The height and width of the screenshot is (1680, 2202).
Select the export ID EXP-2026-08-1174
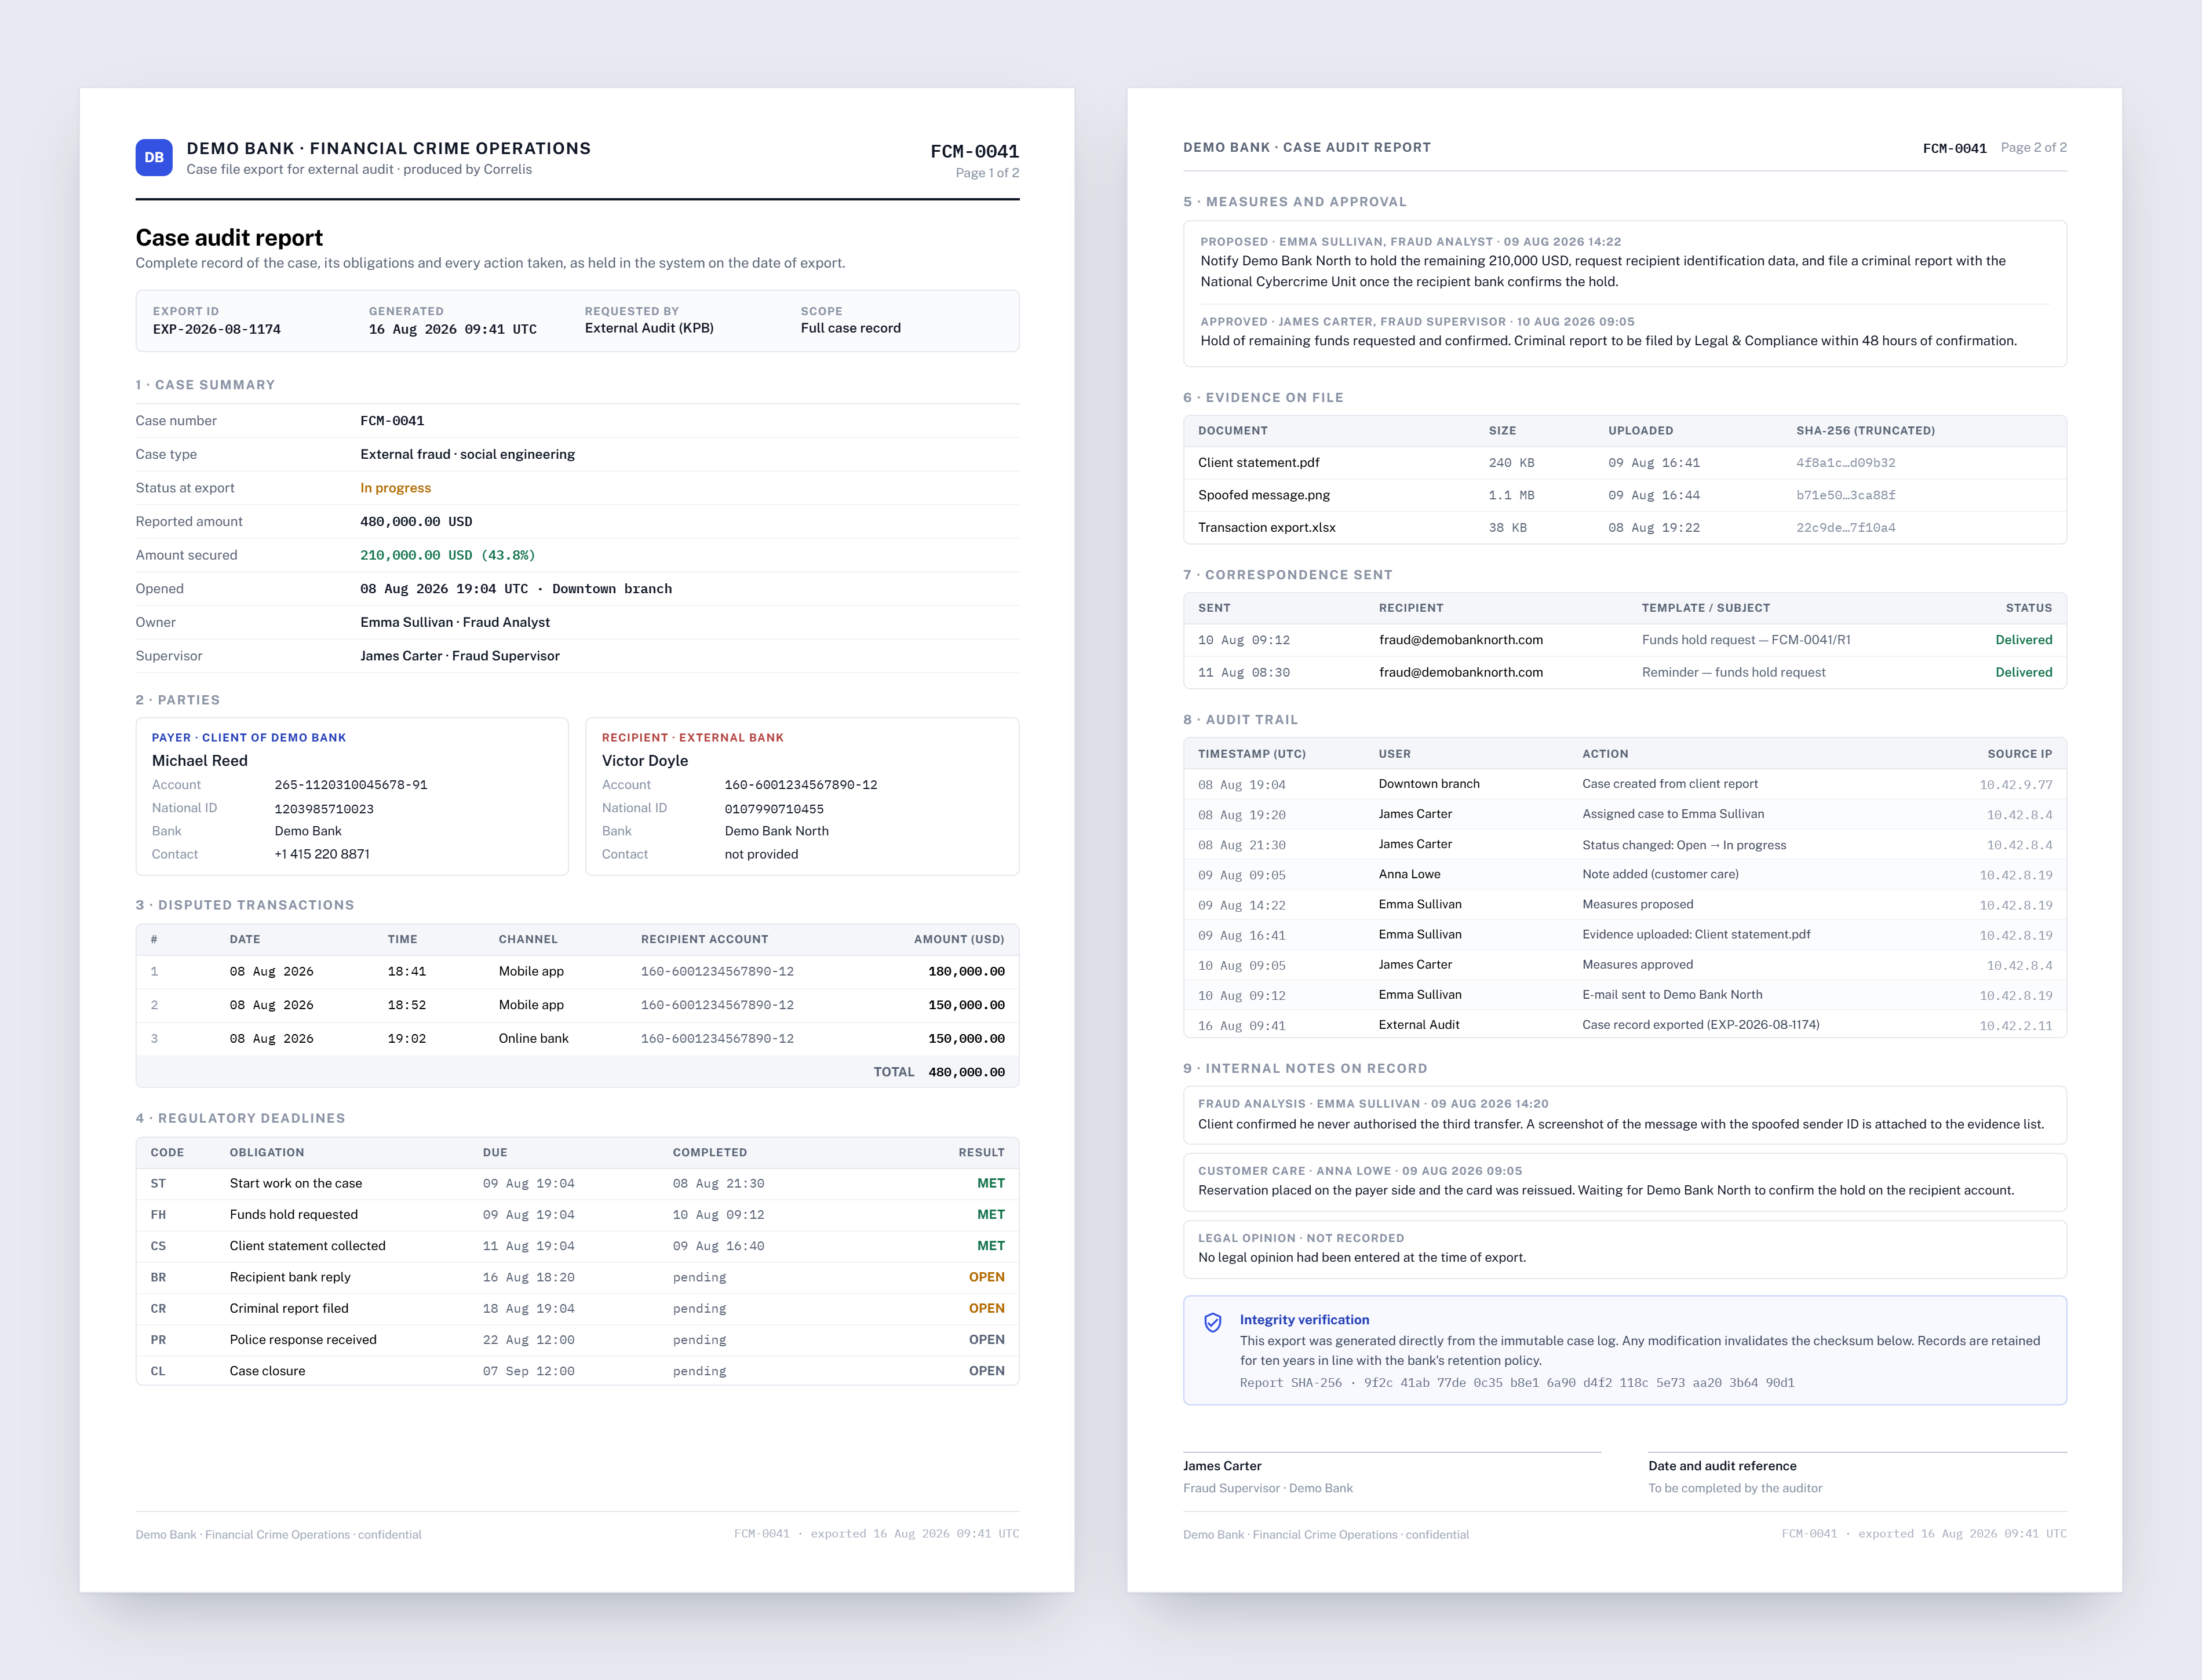point(216,329)
